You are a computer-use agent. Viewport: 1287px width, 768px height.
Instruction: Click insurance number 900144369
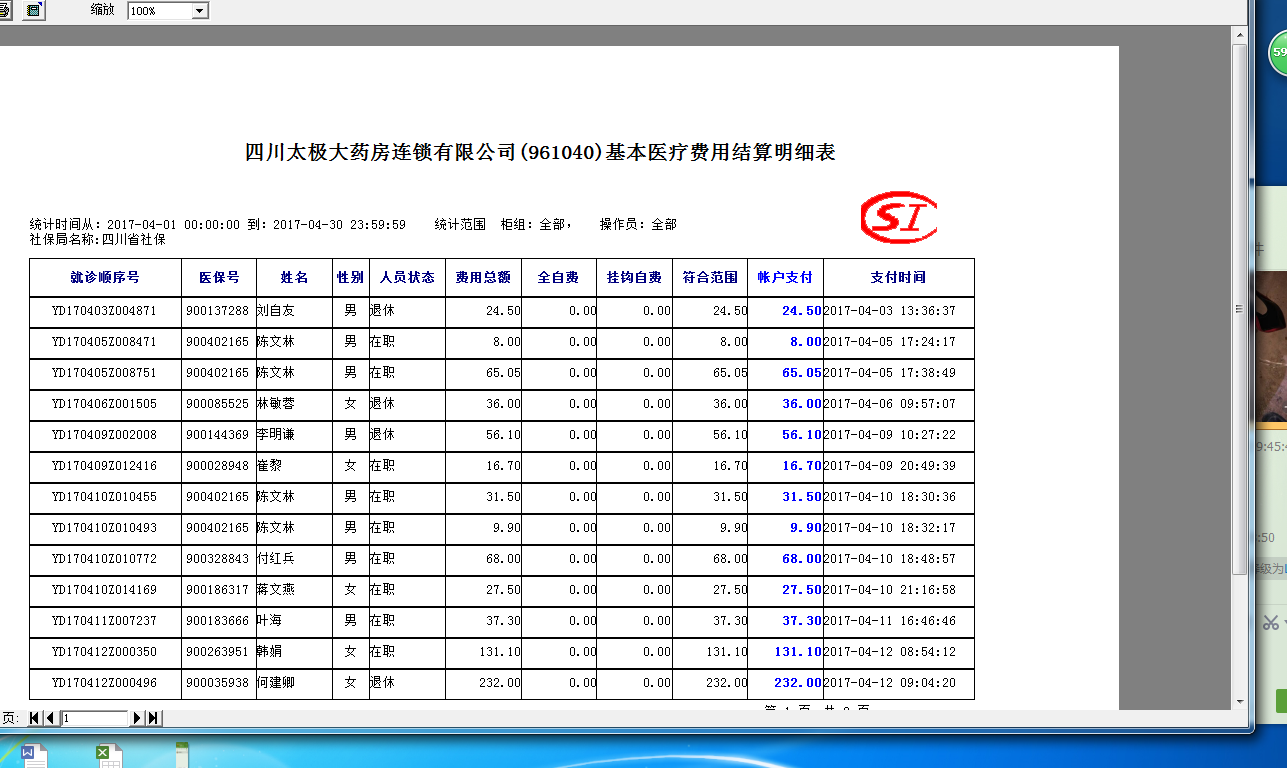point(217,435)
